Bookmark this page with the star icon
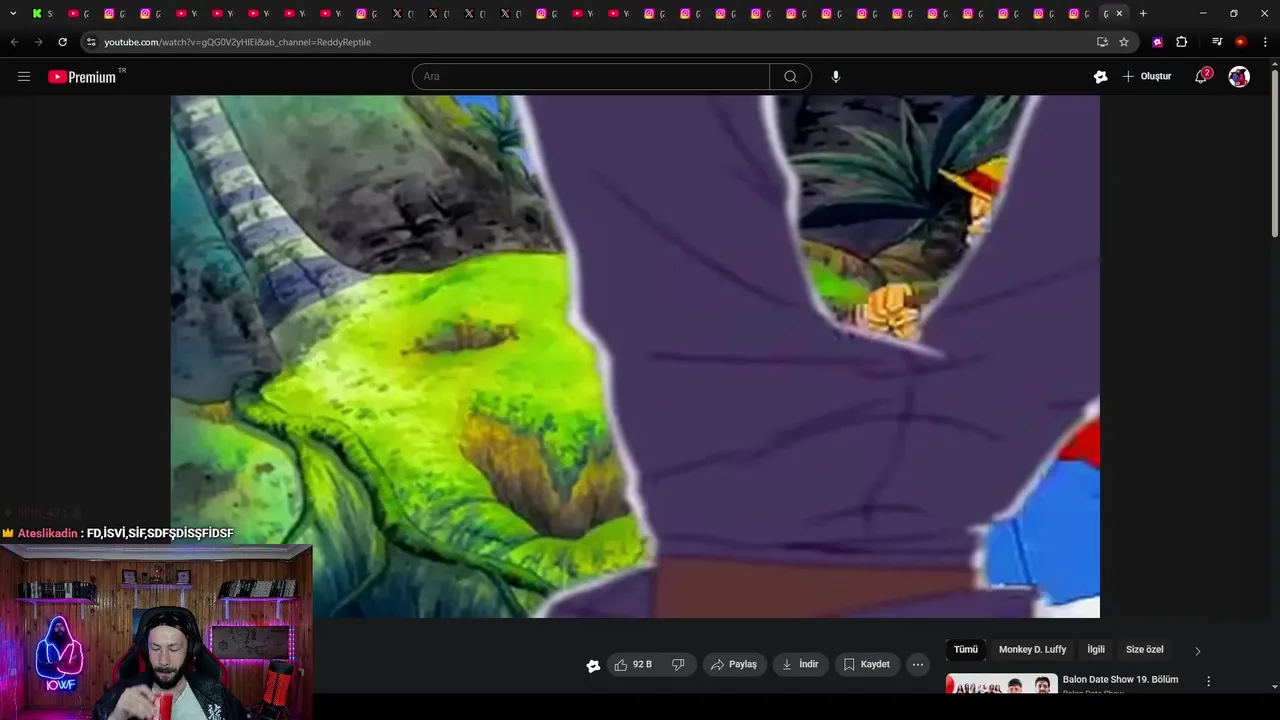The image size is (1280, 720). (x=1124, y=42)
